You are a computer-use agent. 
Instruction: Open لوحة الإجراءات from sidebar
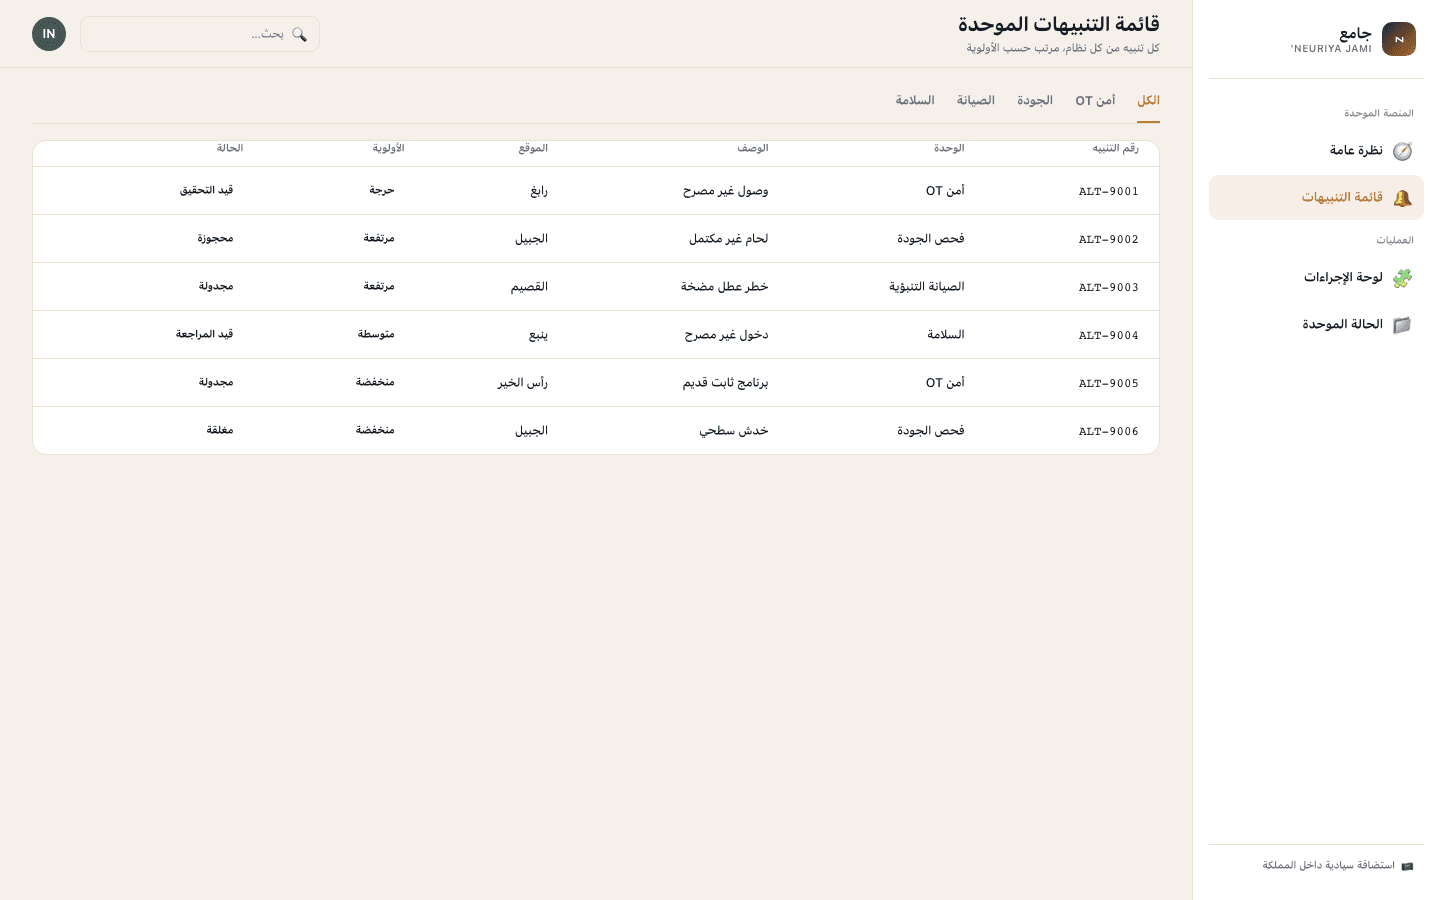[x=1316, y=278]
